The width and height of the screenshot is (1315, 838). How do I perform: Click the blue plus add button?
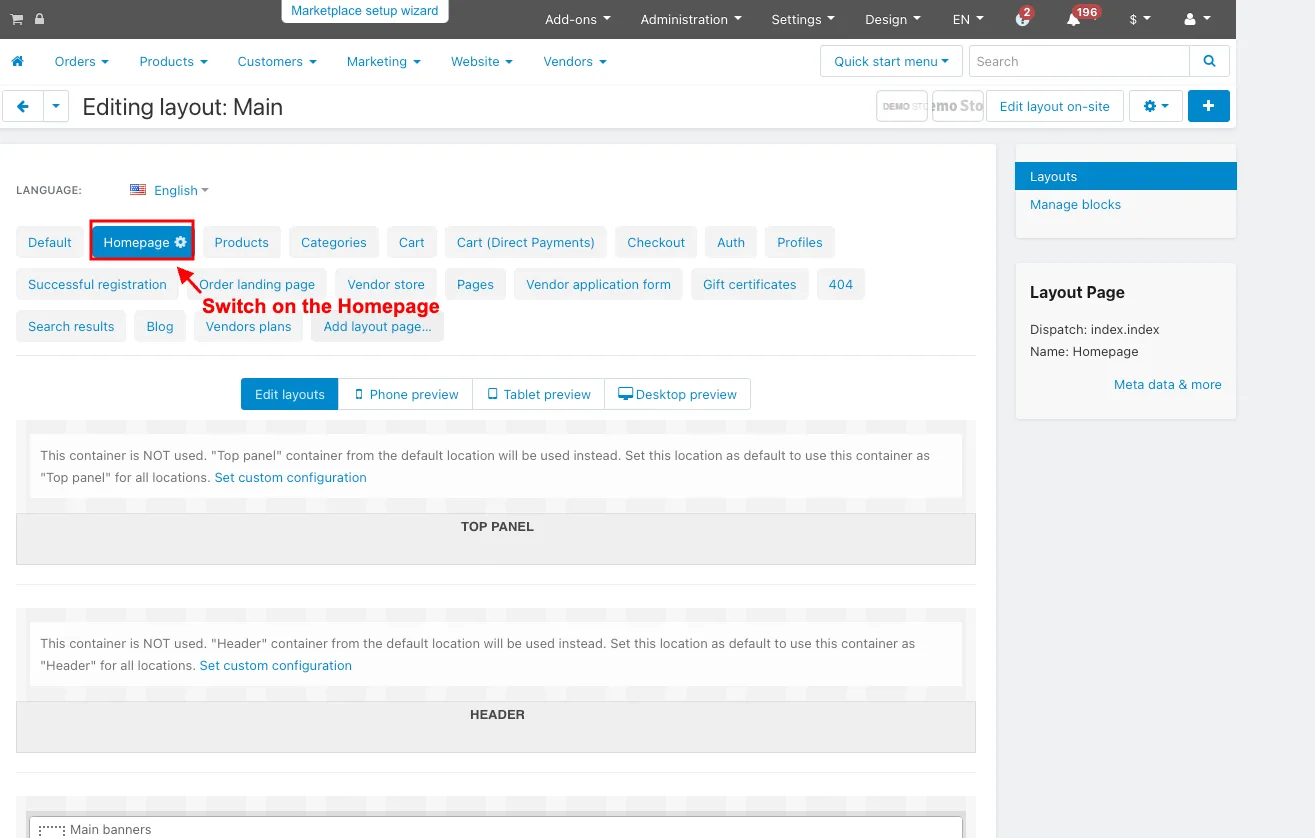1209,106
